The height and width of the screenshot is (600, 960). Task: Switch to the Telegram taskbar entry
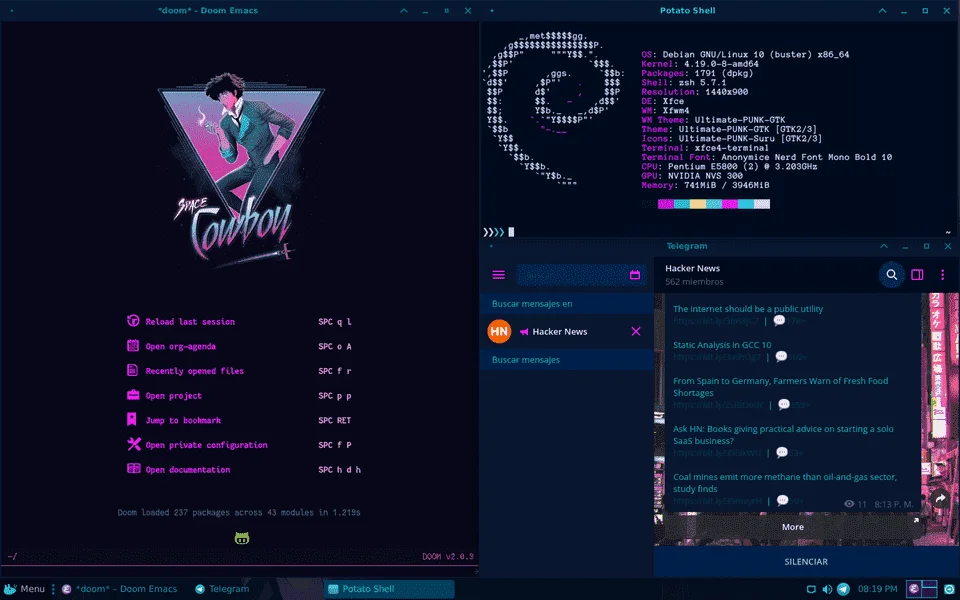coord(222,589)
